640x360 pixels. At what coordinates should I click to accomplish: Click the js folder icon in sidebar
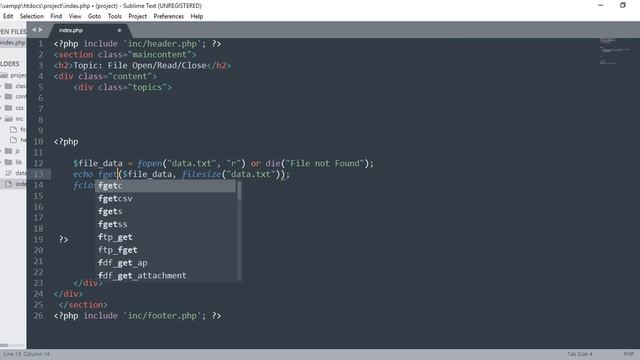click(x=9, y=151)
